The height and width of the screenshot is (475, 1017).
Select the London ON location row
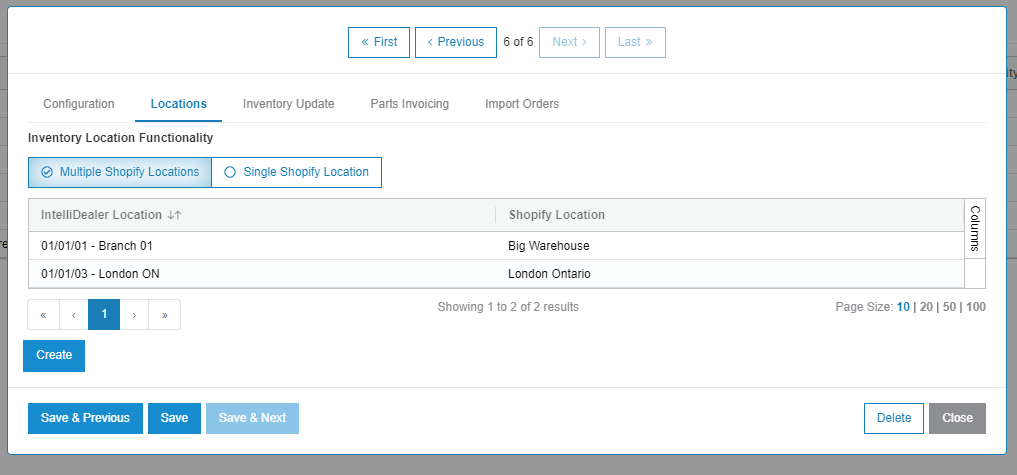[497, 274]
